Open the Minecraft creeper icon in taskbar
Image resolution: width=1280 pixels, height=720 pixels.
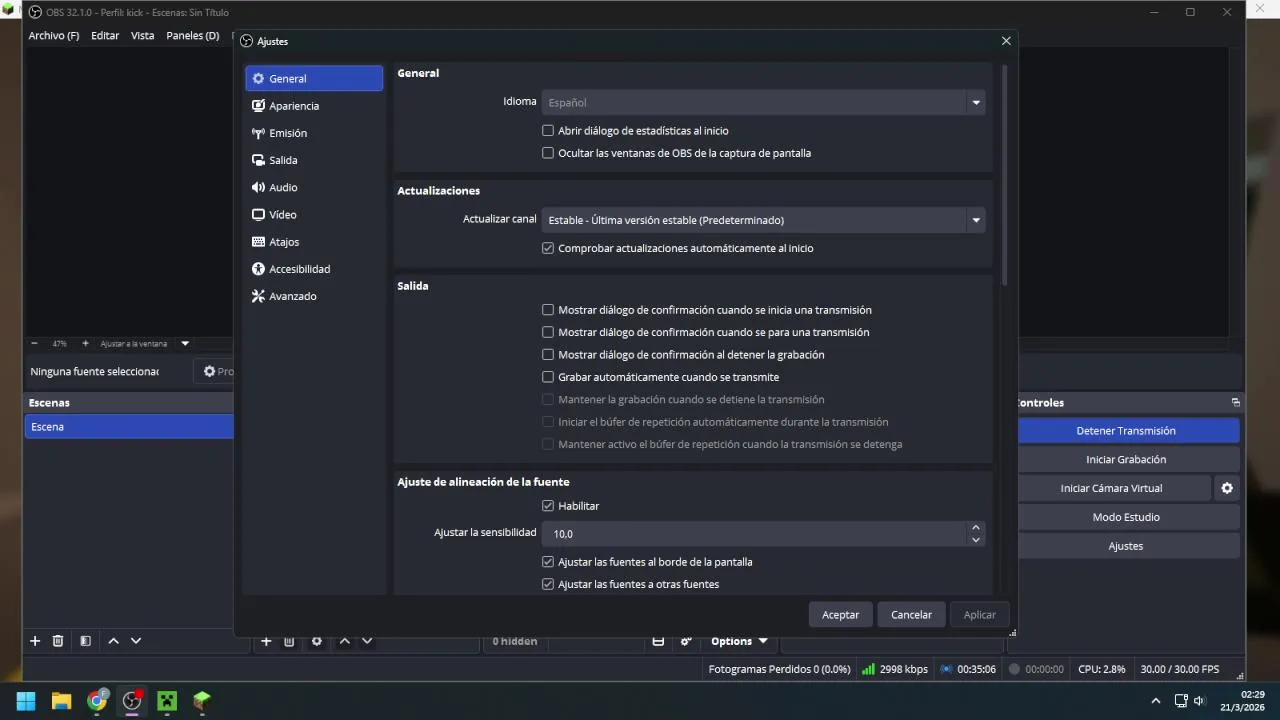pyautogui.click(x=167, y=700)
